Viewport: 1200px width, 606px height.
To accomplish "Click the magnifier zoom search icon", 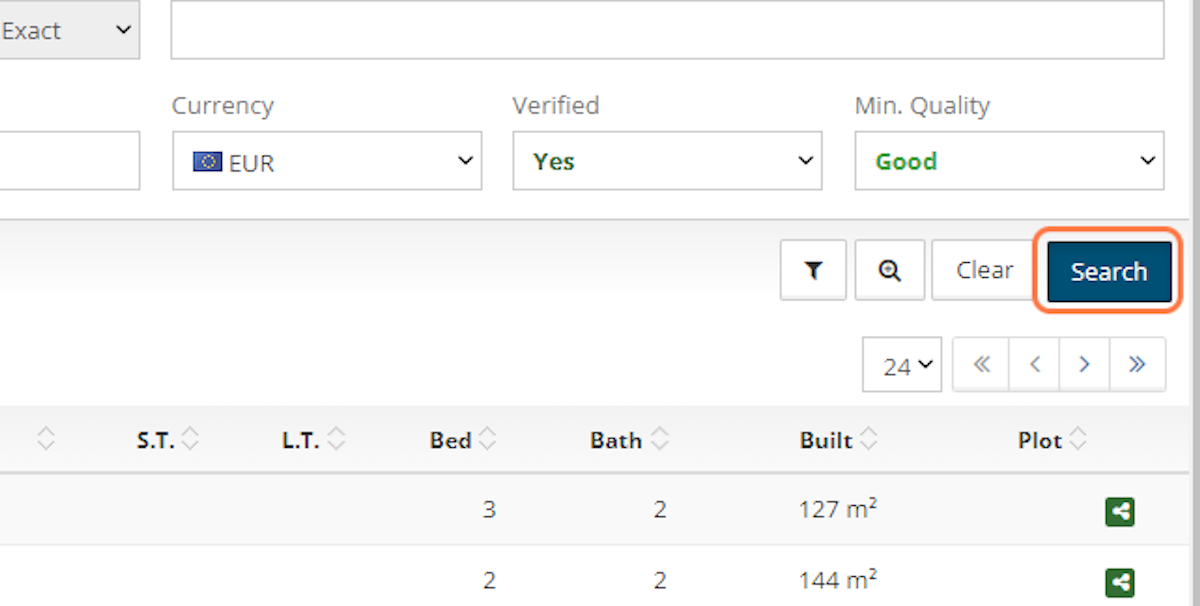I will [889, 270].
